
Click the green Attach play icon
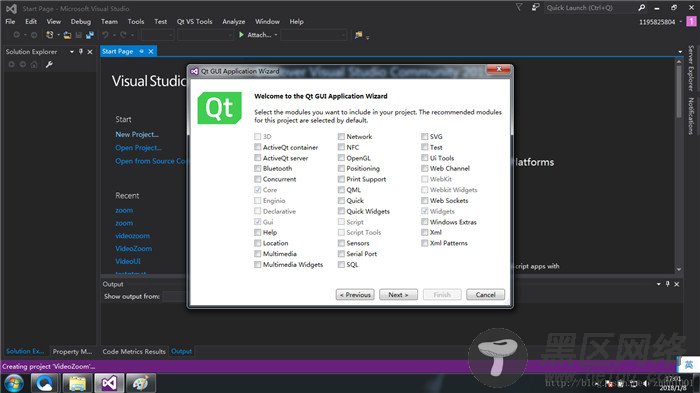pyautogui.click(x=241, y=35)
